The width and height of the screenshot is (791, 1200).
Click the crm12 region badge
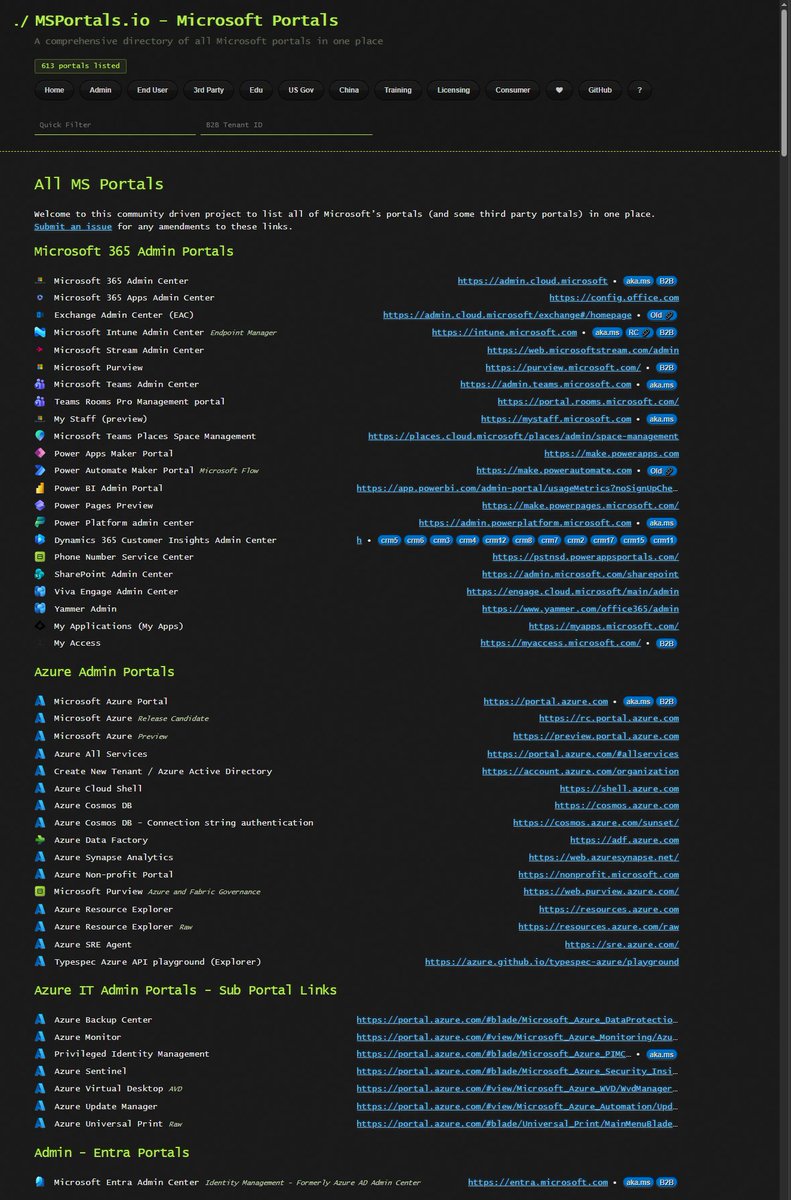coord(495,540)
